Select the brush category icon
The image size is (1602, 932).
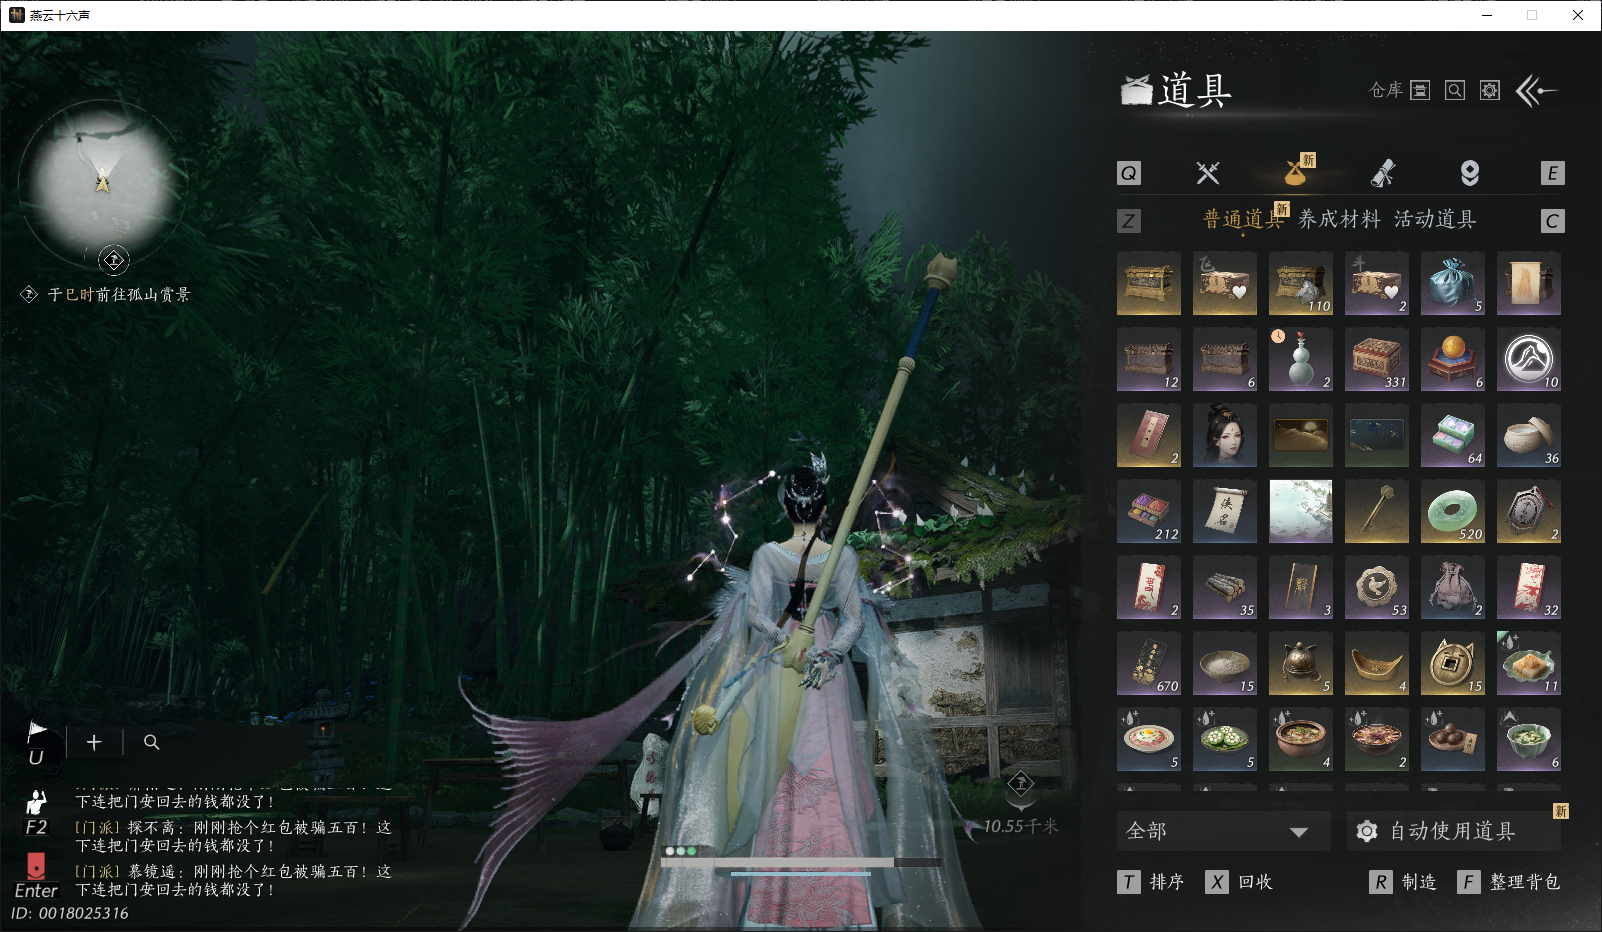tap(1383, 173)
